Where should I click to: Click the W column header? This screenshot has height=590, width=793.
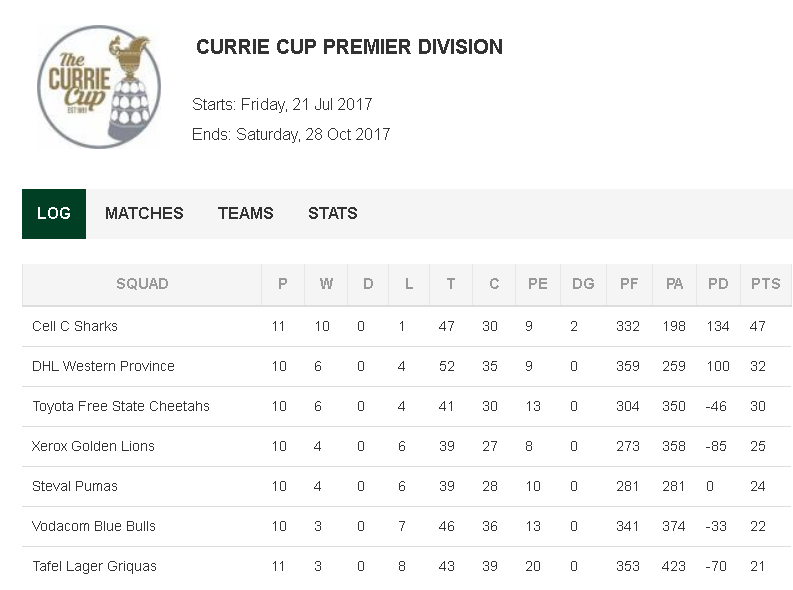[x=326, y=284]
